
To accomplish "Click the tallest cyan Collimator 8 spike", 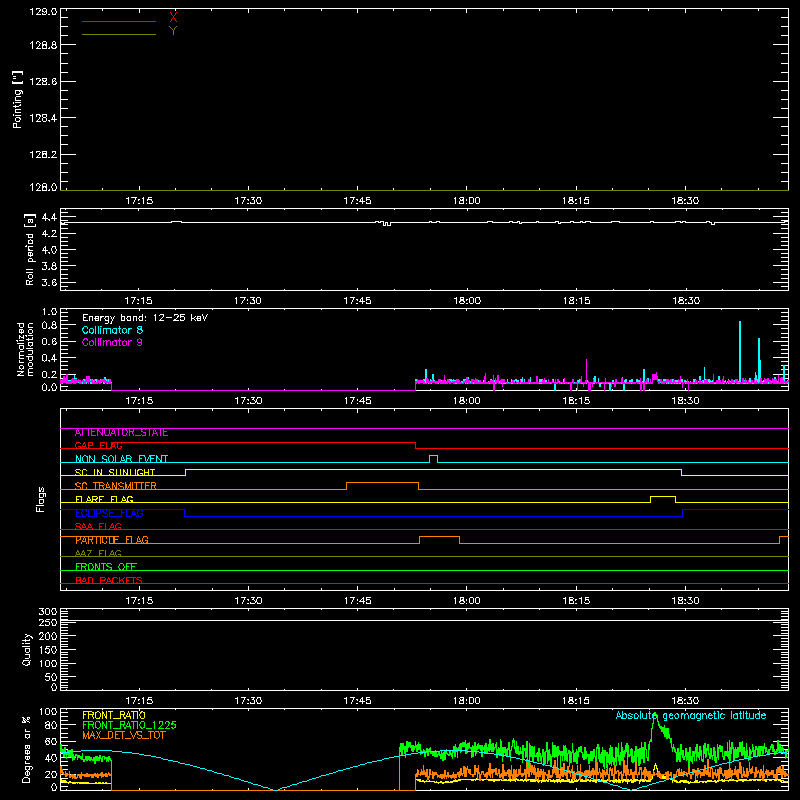I will (740, 351).
